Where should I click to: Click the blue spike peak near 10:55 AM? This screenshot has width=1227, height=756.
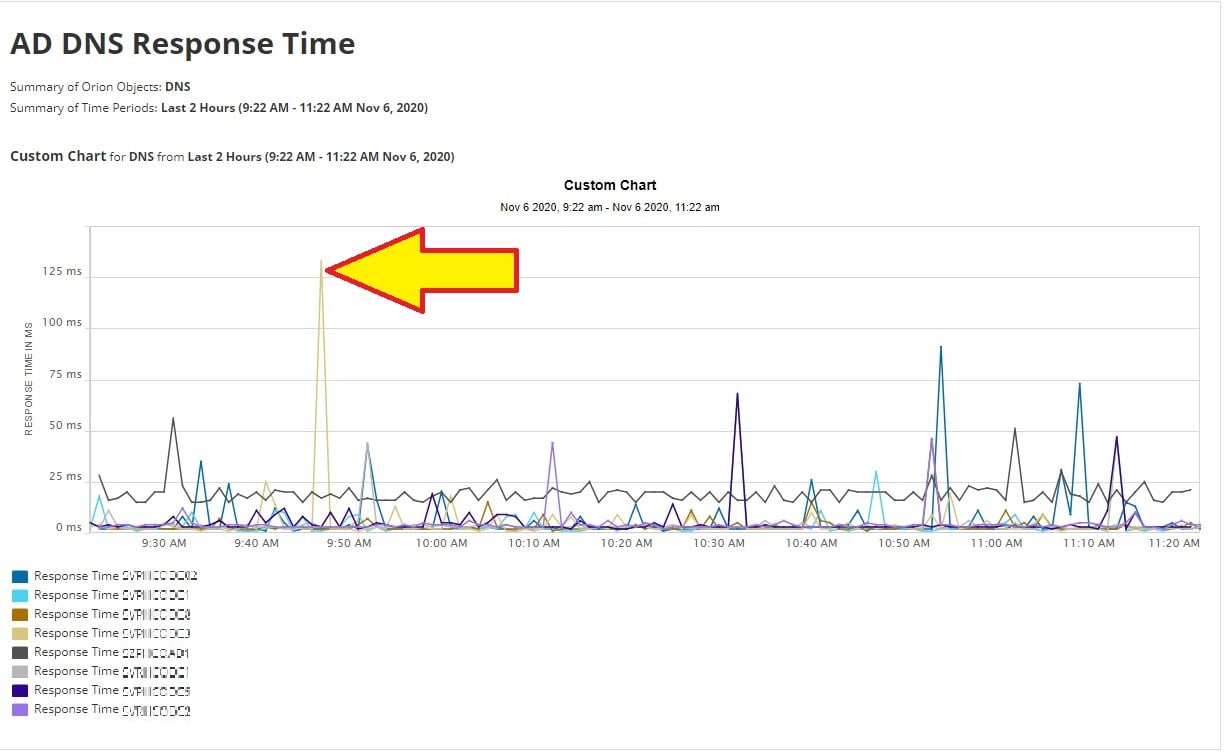(x=941, y=348)
